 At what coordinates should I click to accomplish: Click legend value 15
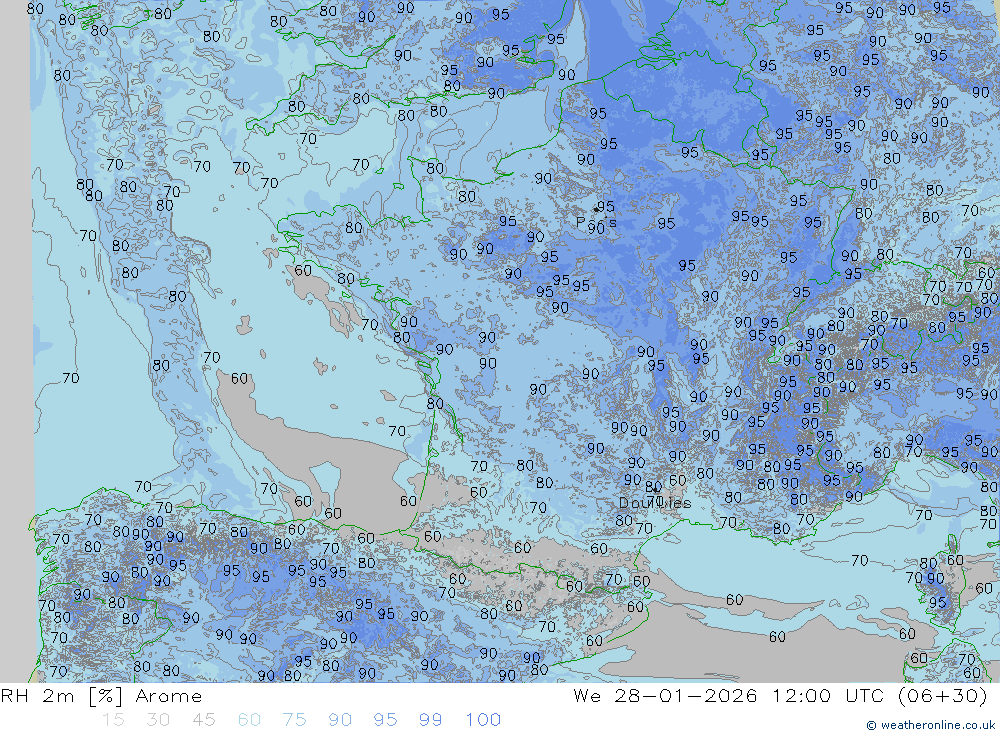point(114,720)
